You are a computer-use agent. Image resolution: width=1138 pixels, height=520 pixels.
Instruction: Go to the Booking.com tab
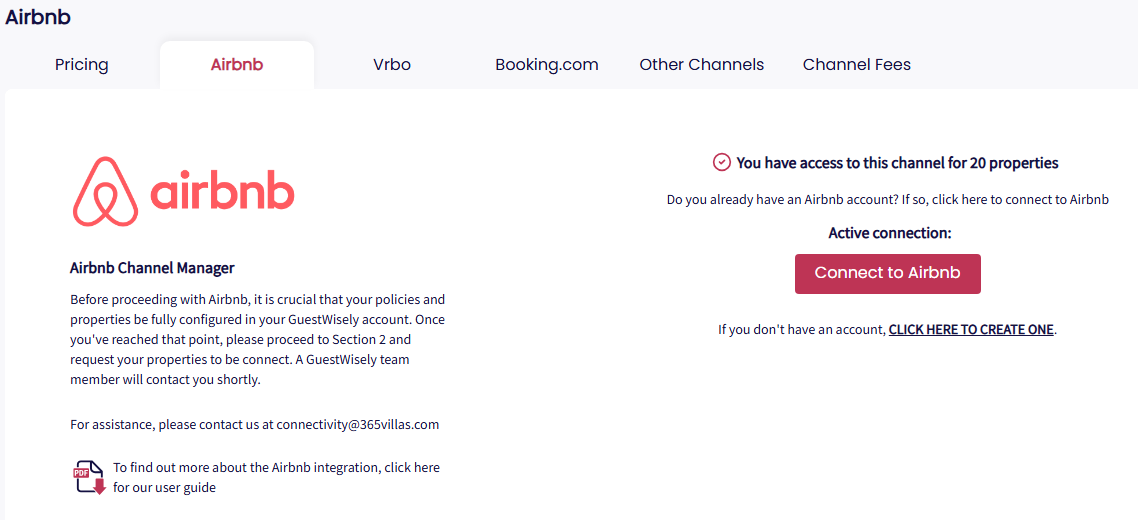pos(547,65)
